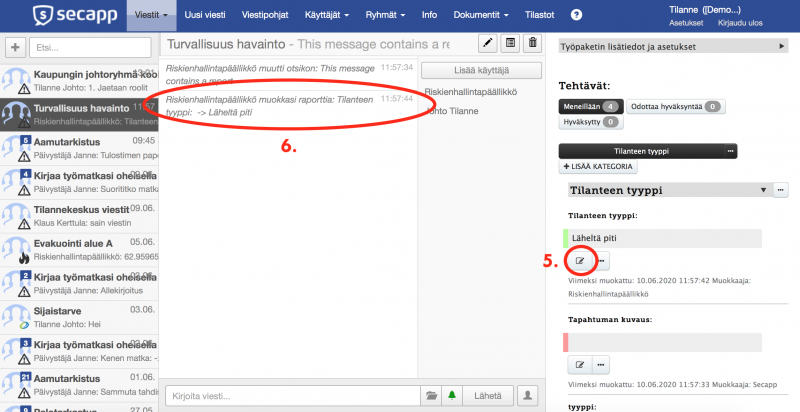Image resolution: width=800 pixels, height=412 pixels.
Task: Click the folder attachment icon in message bar
Action: pyautogui.click(x=431, y=395)
